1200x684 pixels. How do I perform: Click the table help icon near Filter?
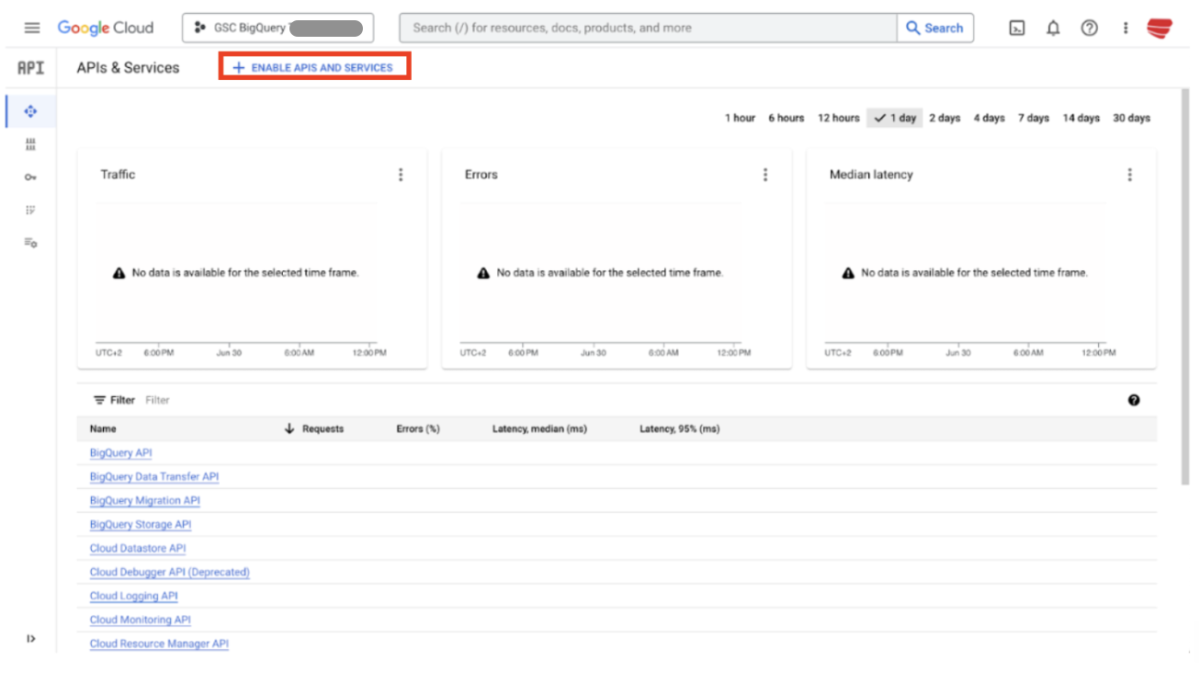1133,400
